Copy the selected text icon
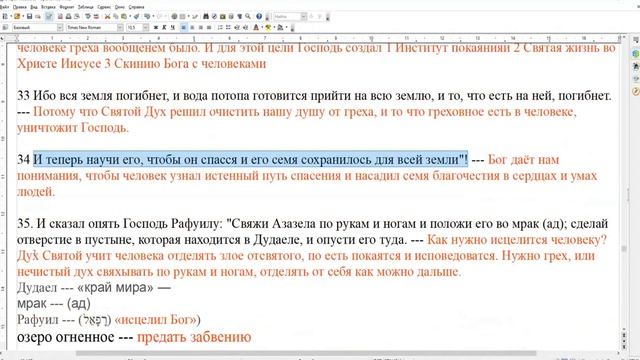The image size is (640, 360). point(116,16)
